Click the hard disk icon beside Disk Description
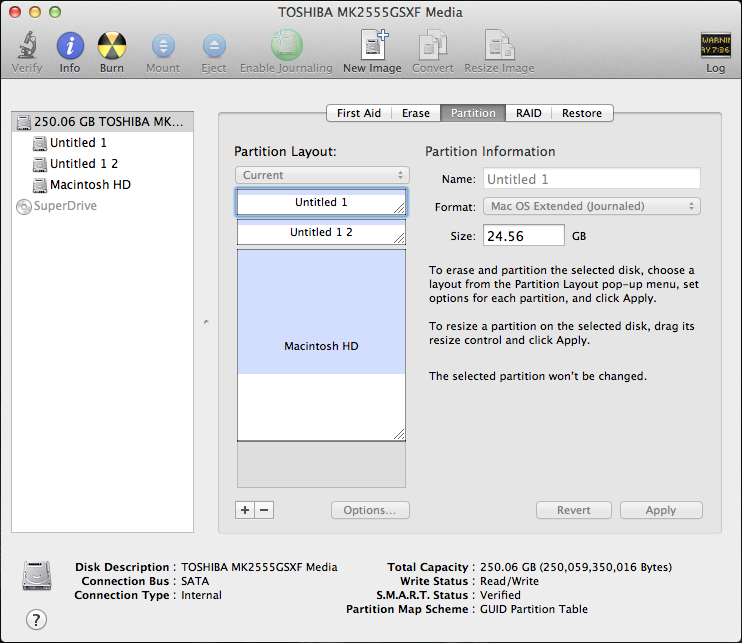 click(x=37, y=576)
